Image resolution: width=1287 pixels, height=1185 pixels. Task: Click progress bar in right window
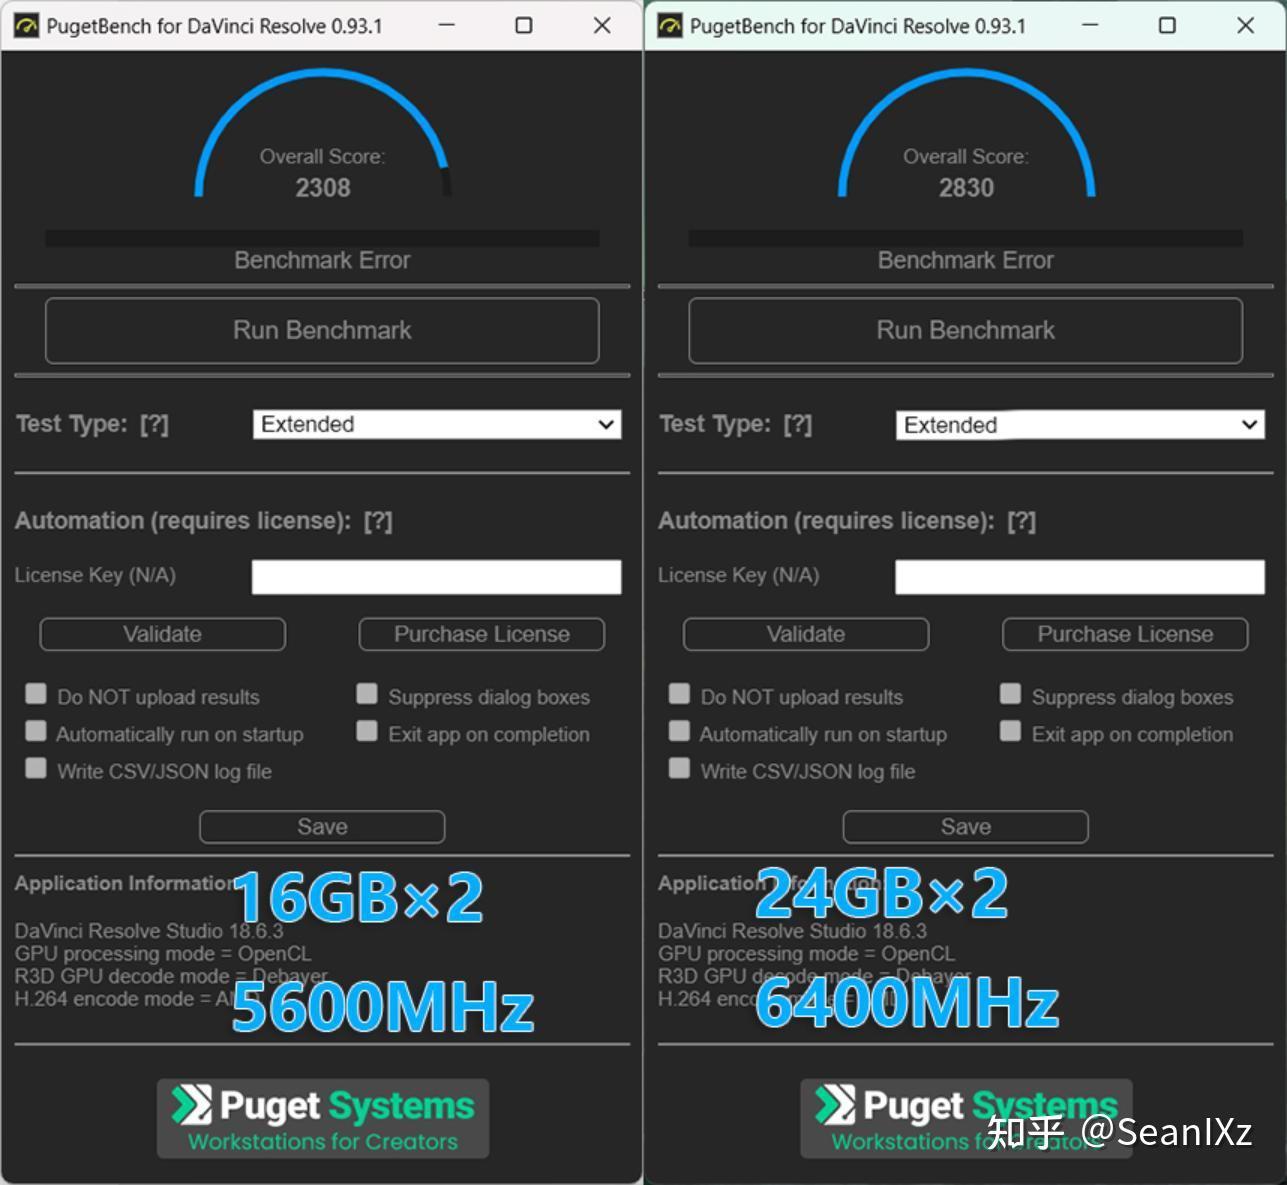pyautogui.click(x=965, y=238)
